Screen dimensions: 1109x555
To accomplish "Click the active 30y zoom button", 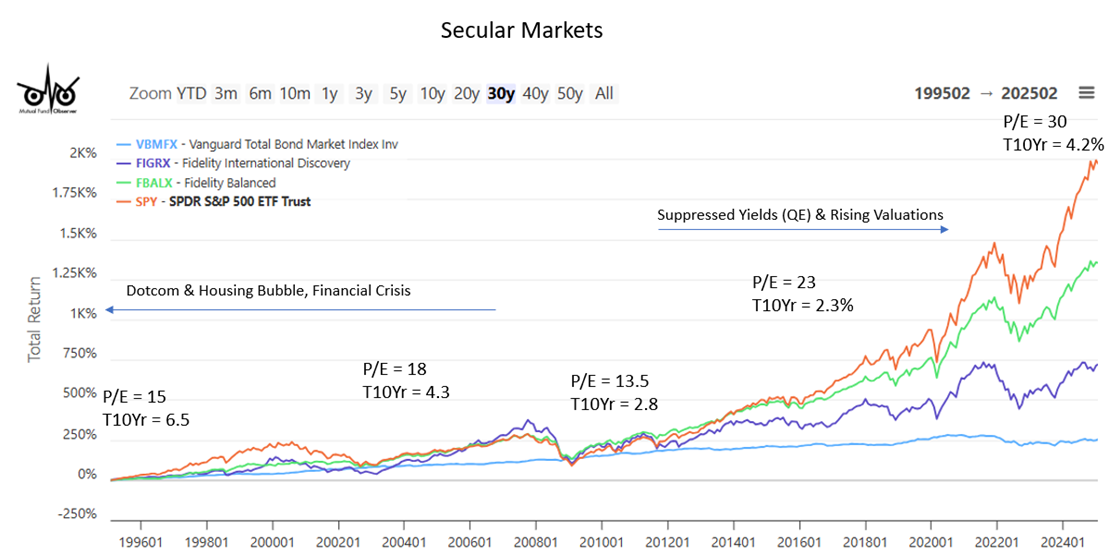I will (501, 94).
